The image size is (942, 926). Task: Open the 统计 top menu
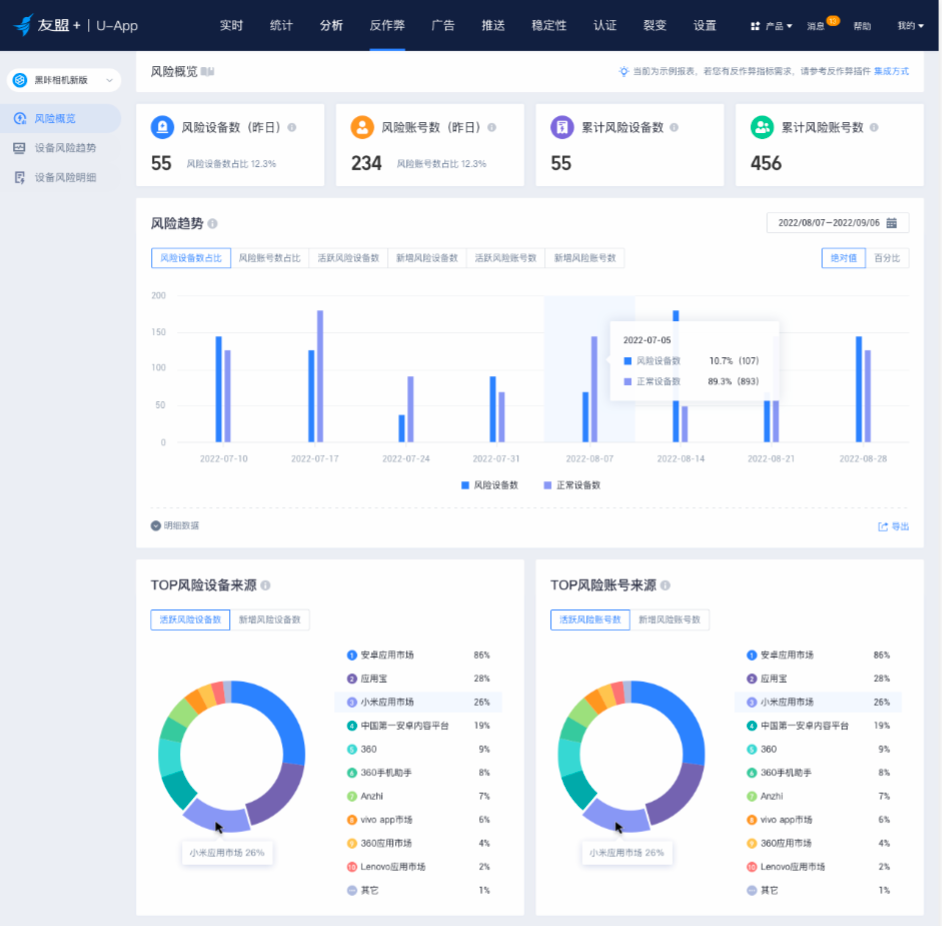click(281, 26)
